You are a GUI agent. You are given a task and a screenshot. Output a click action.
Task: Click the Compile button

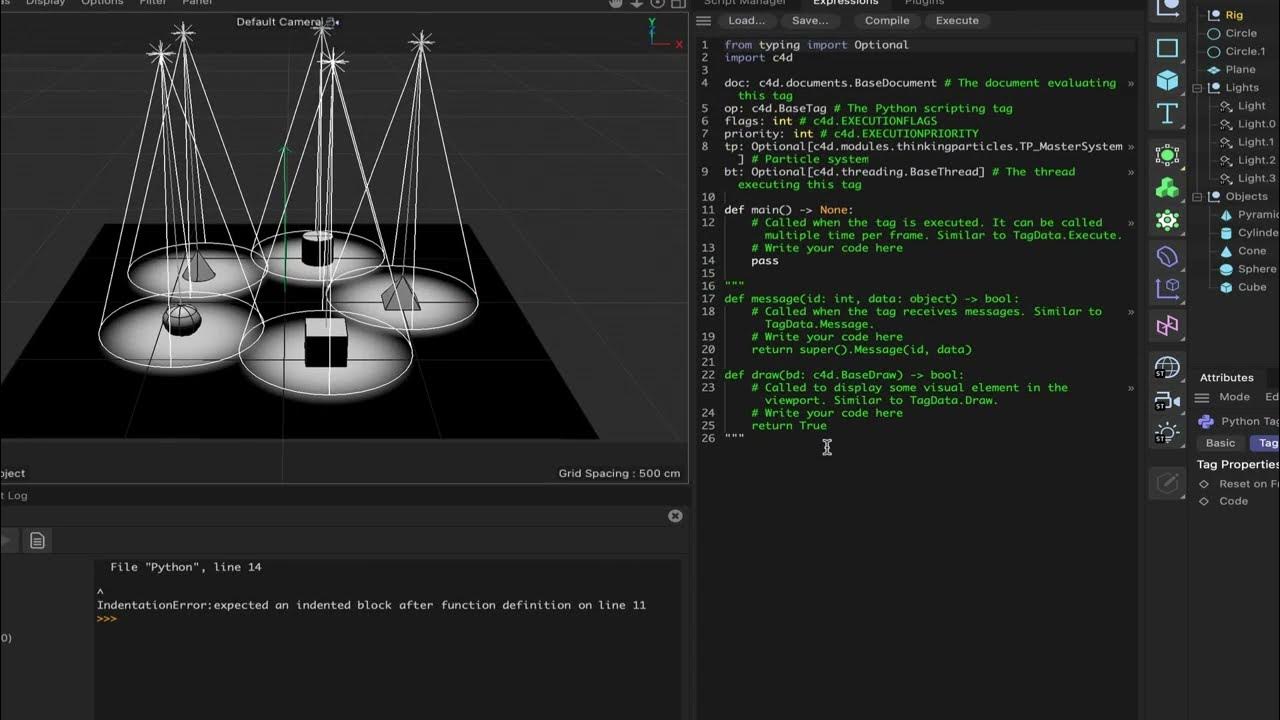887,20
